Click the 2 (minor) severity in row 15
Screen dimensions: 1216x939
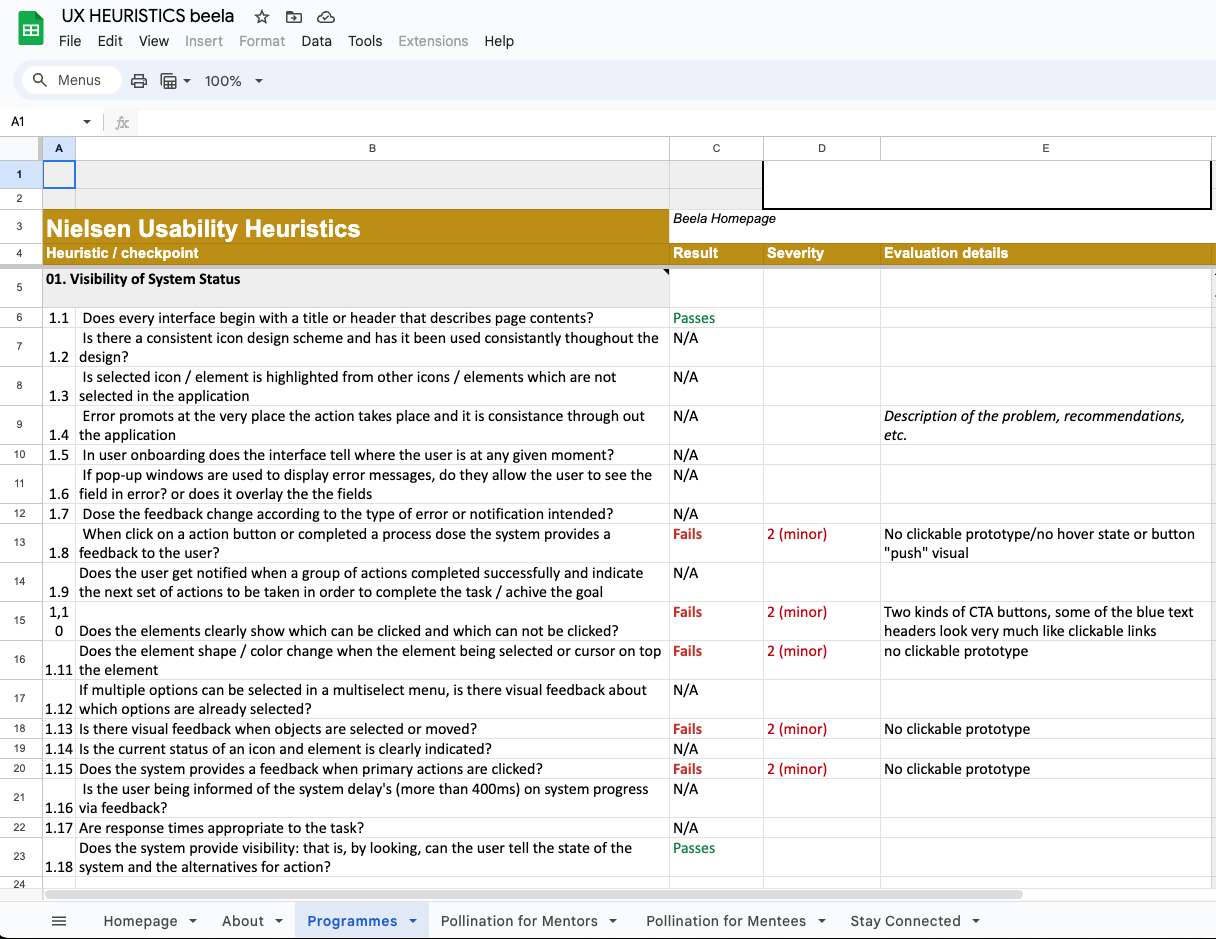click(822, 621)
